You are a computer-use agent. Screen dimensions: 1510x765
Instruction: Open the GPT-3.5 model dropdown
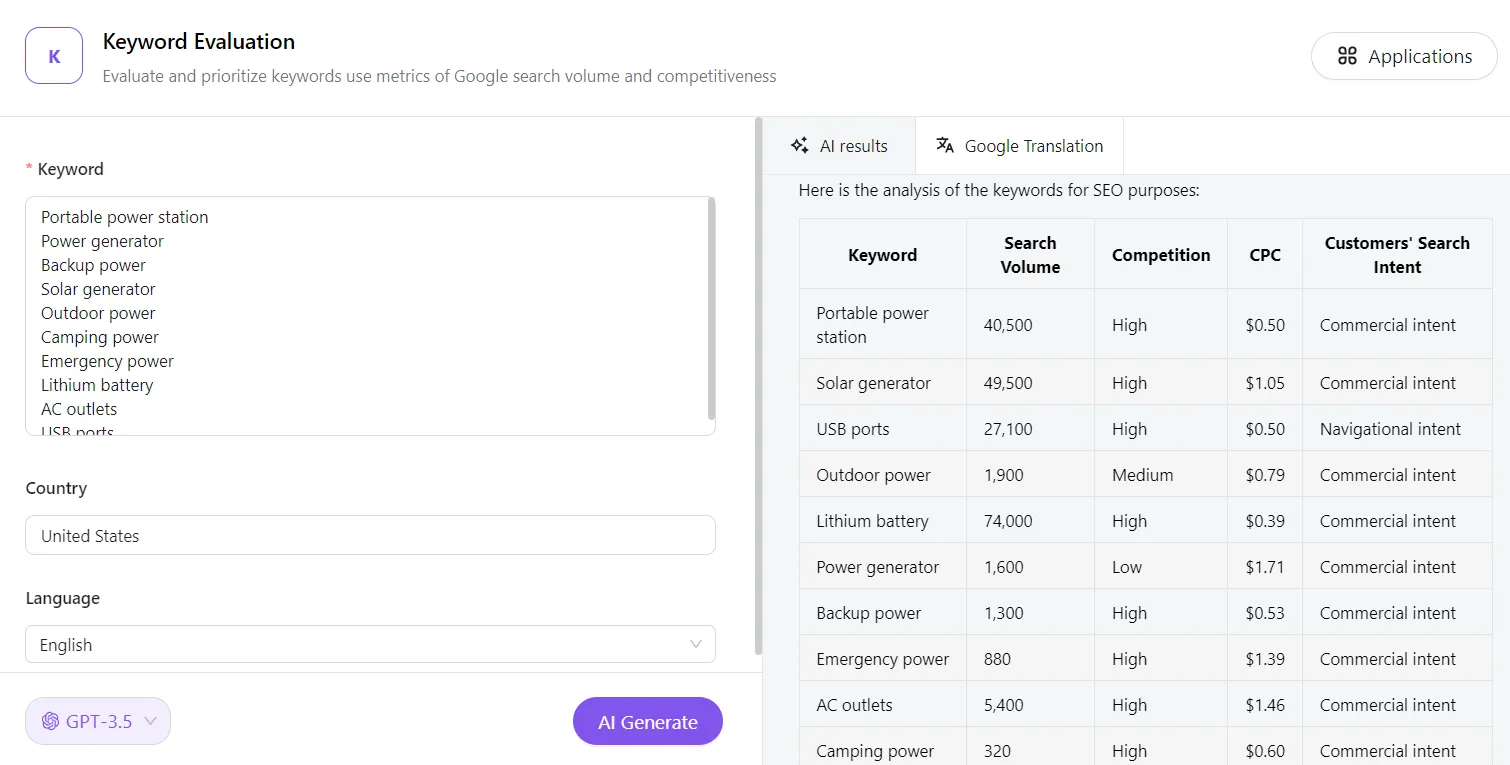[x=98, y=721]
